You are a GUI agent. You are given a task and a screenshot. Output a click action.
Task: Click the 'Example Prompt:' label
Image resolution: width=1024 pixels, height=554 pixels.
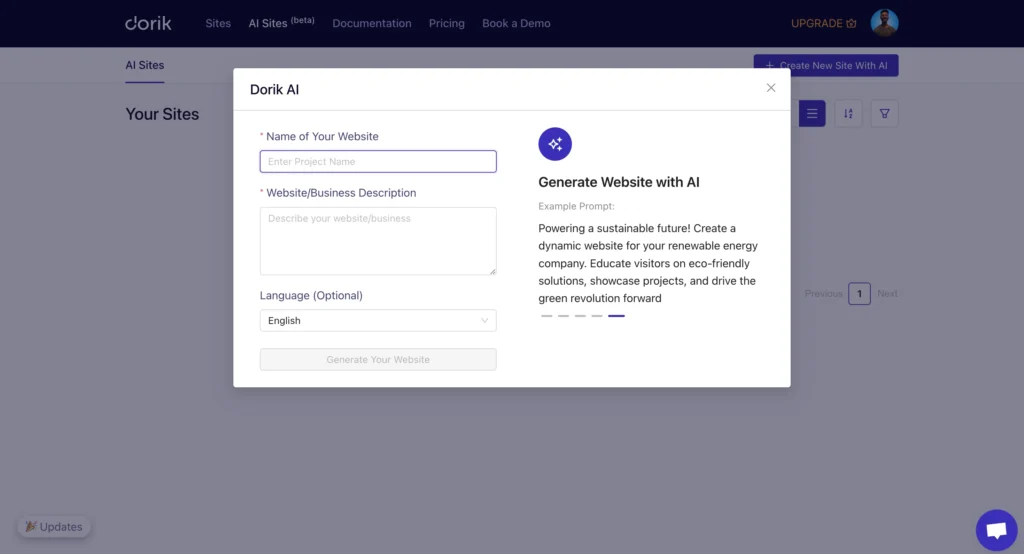pos(576,206)
